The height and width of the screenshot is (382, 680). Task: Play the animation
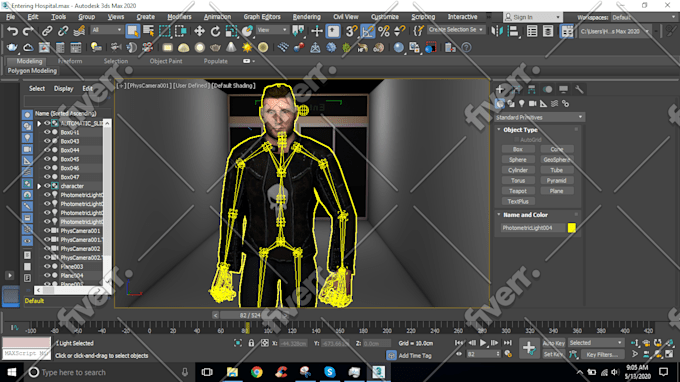[483, 343]
